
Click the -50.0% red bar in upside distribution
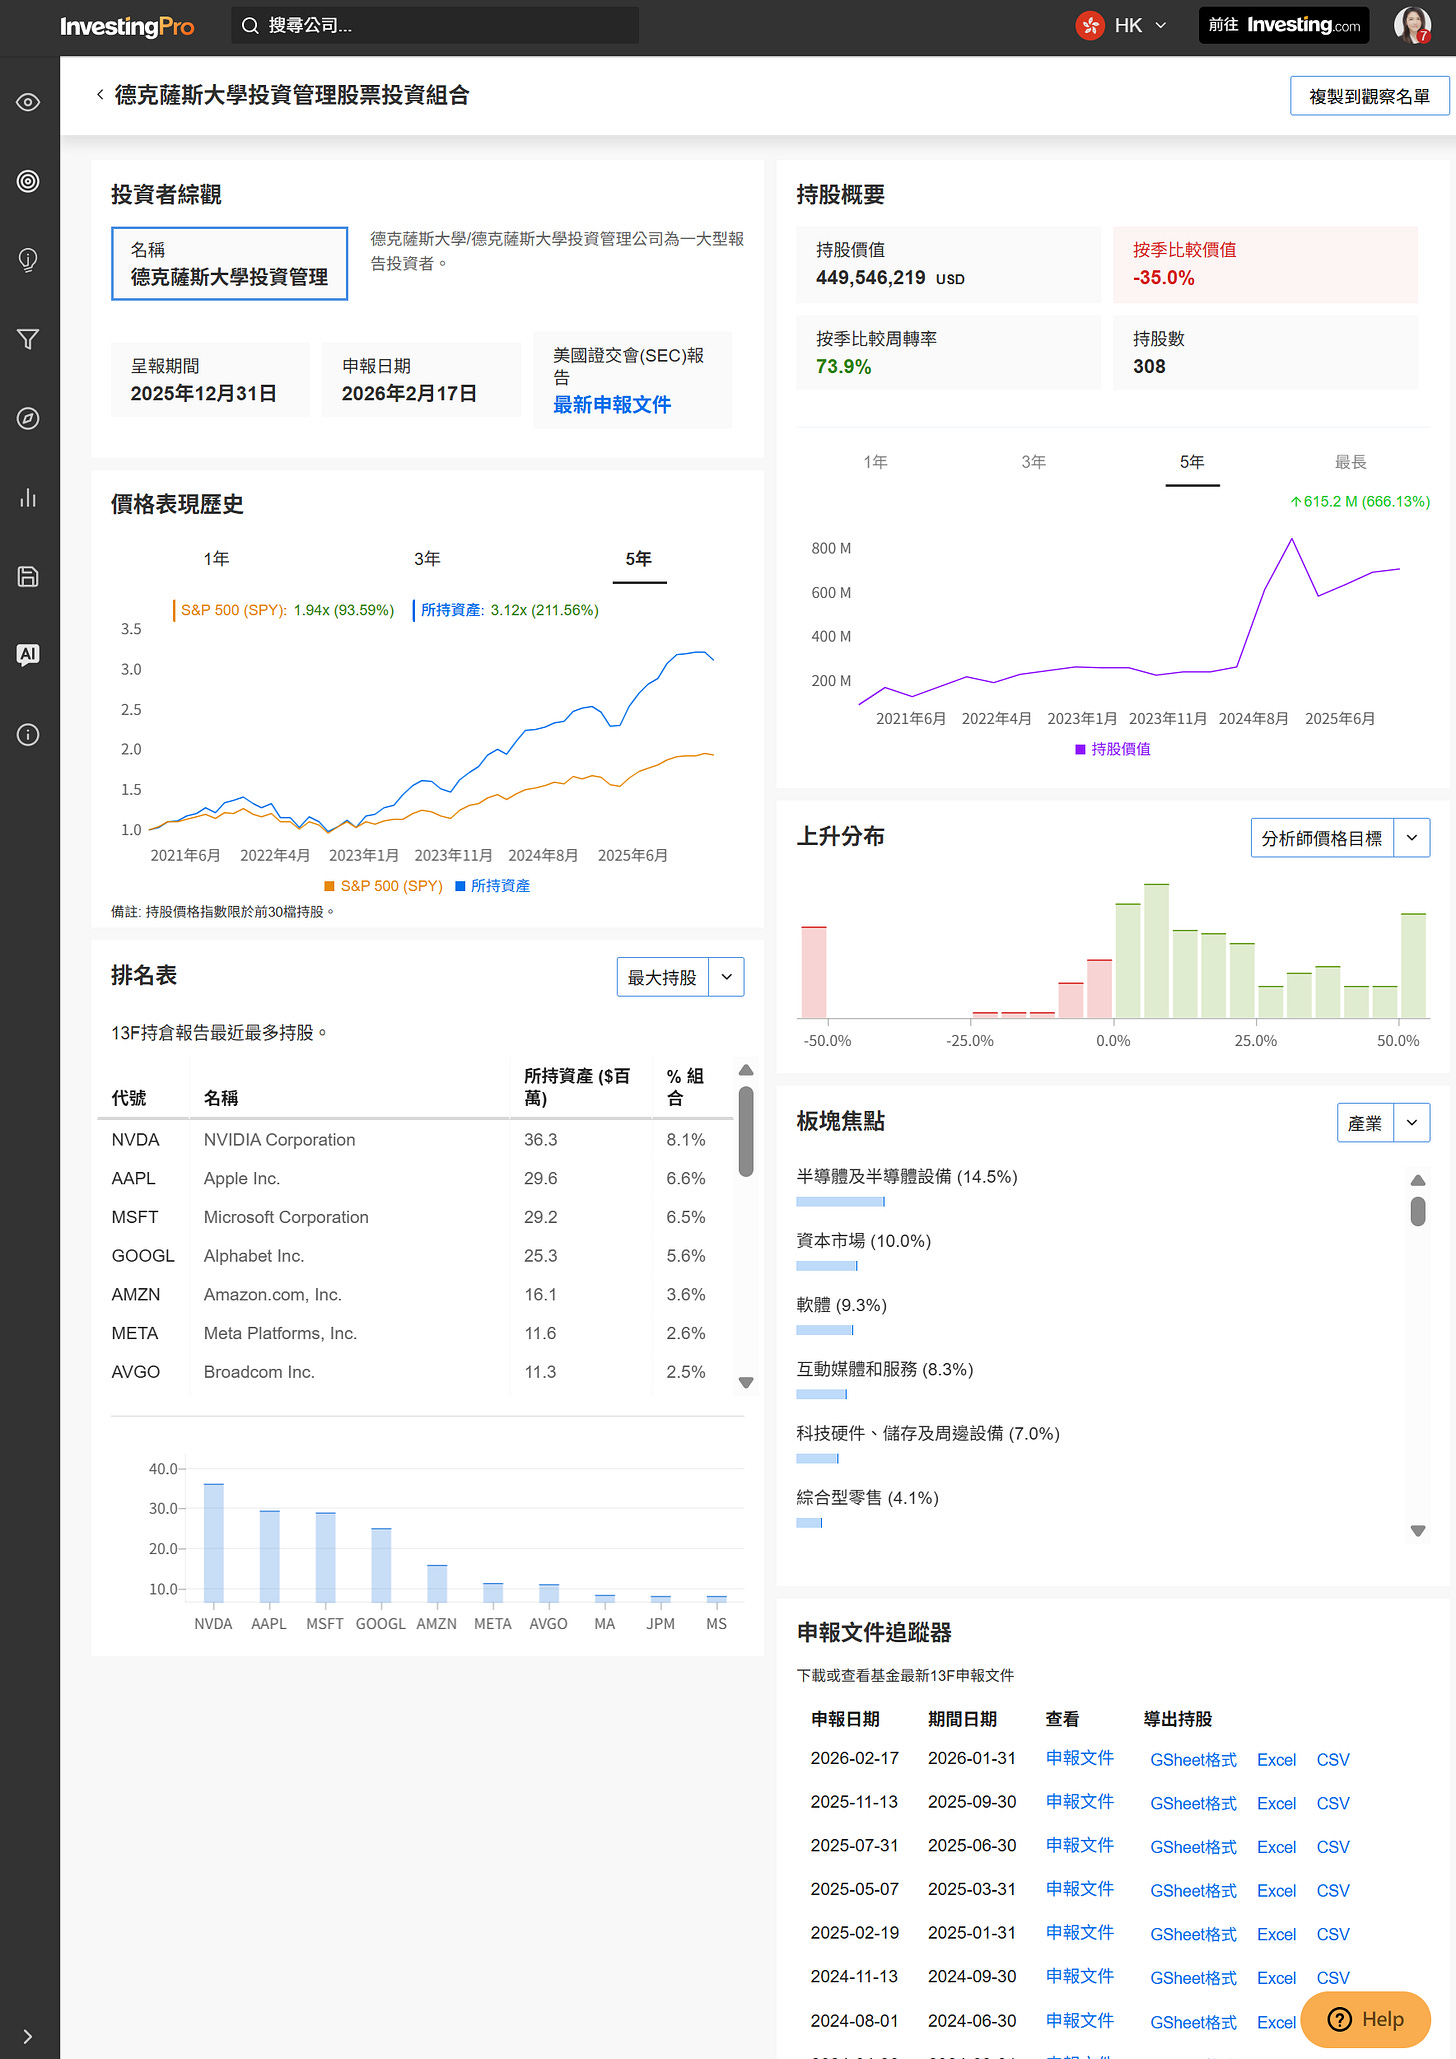(814, 972)
